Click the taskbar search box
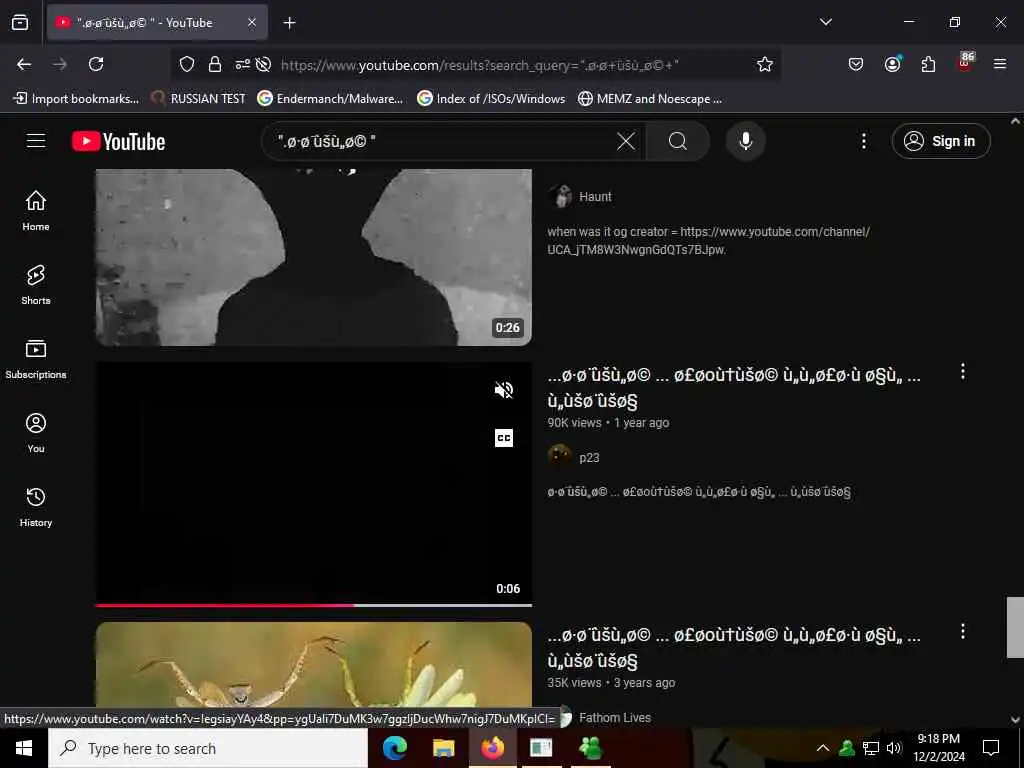The height and width of the screenshot is (768, 1024). [x=208, y=748]
